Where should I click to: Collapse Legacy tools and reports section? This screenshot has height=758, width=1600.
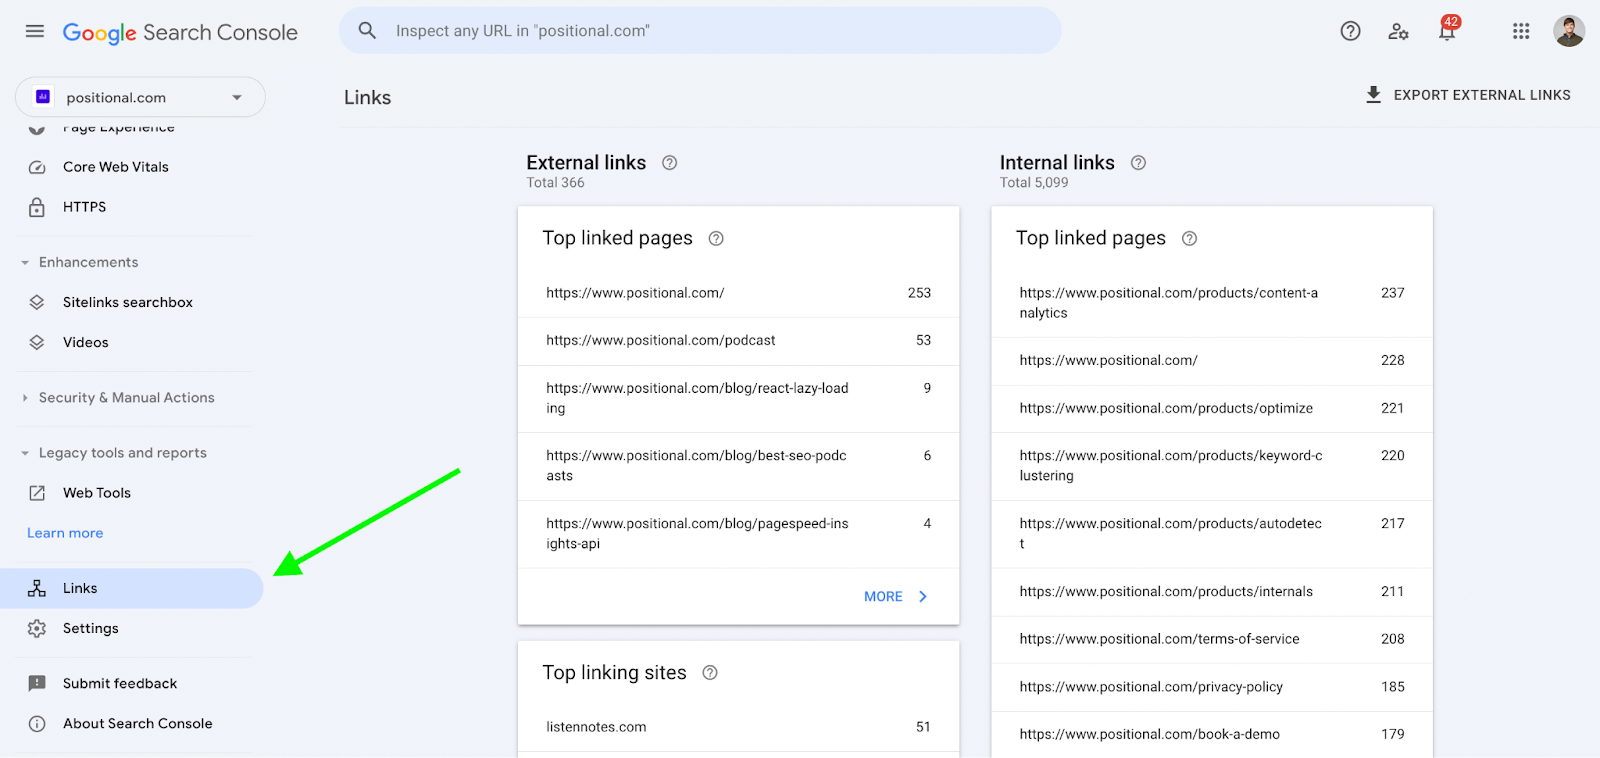(x=25, y=453)
